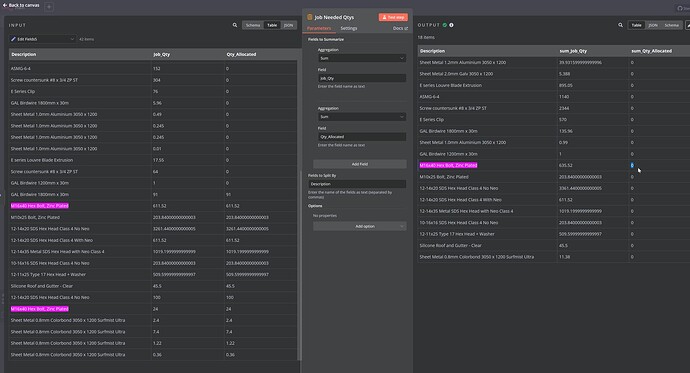This screenshot has width=690, height=373.
Task: Click the plus icon next to Back to canvas
Action: (x=49, y=7)
